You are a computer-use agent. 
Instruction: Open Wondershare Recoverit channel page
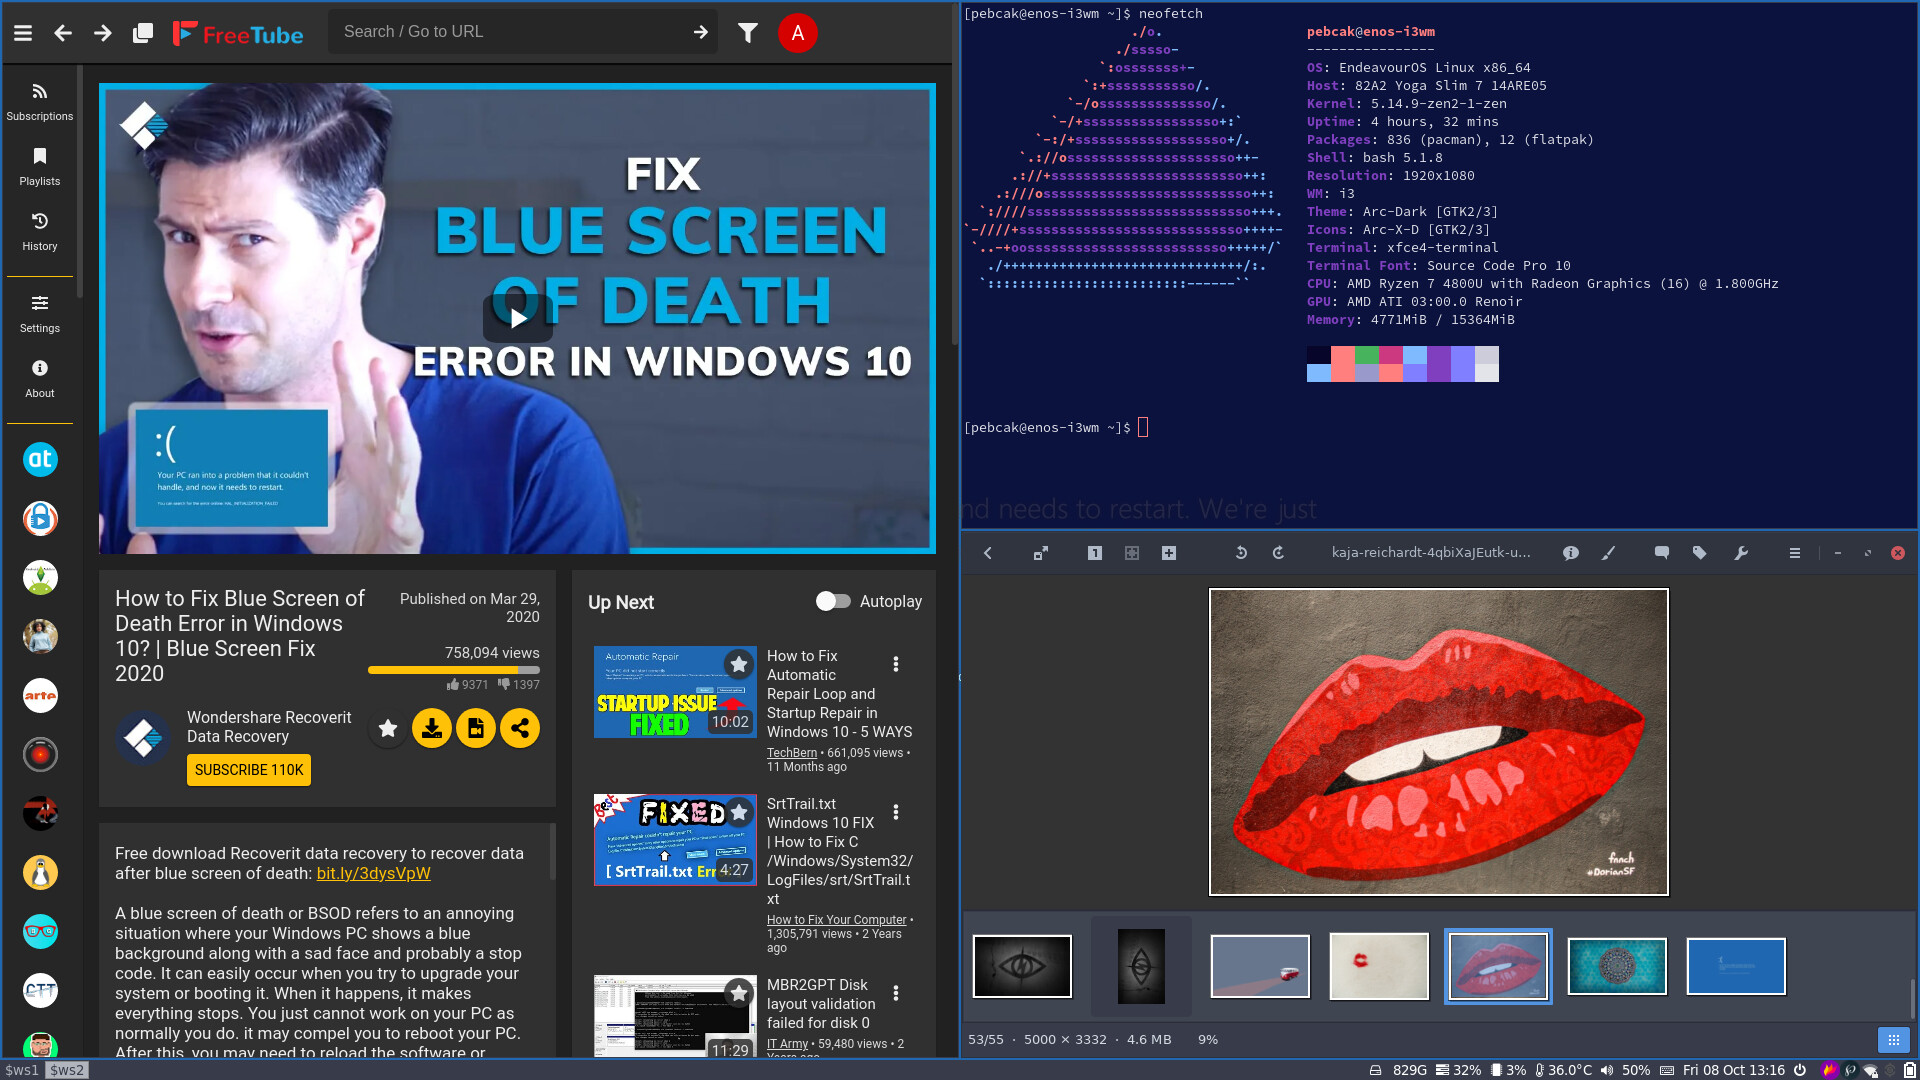269,727
